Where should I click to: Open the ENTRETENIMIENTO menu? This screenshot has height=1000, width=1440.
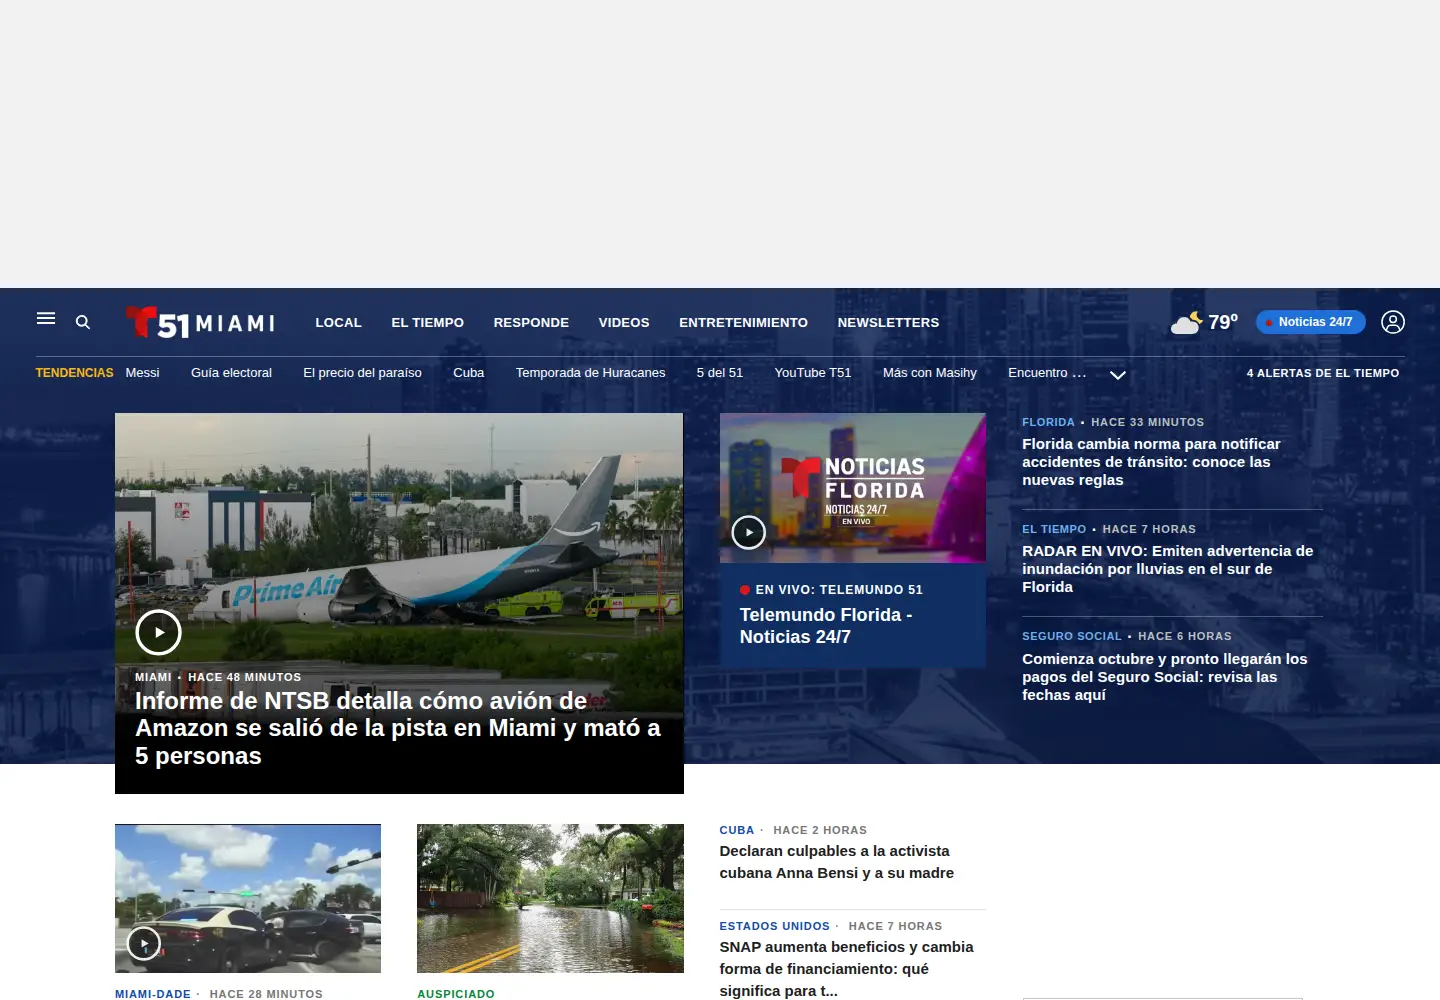click(743, 323)
